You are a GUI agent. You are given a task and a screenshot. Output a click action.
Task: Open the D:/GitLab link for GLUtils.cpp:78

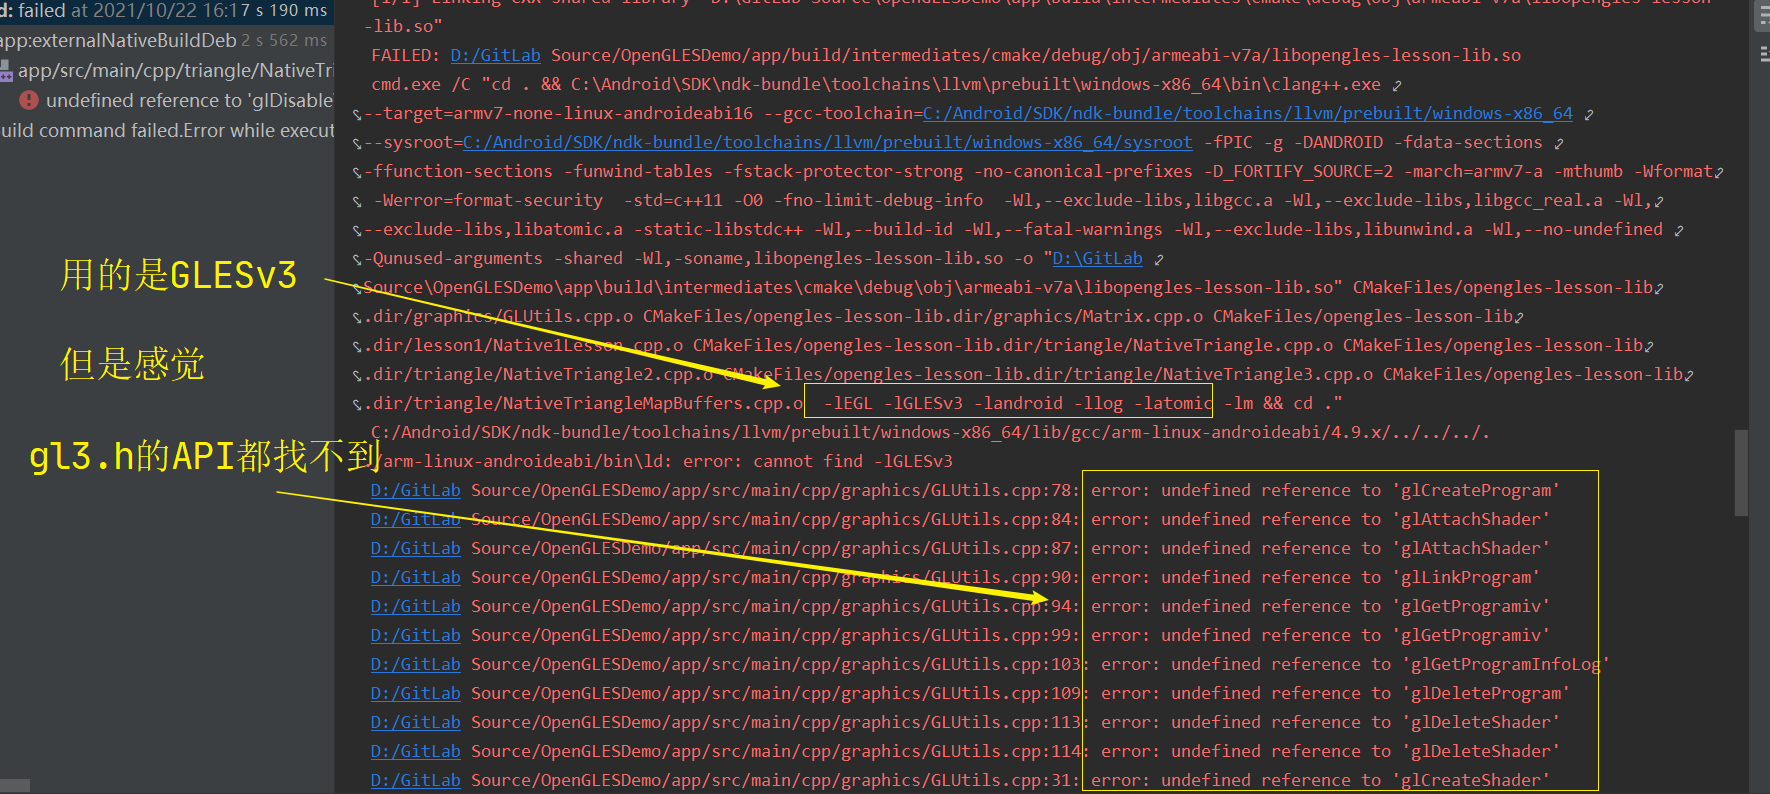click(x=415, y=491)
